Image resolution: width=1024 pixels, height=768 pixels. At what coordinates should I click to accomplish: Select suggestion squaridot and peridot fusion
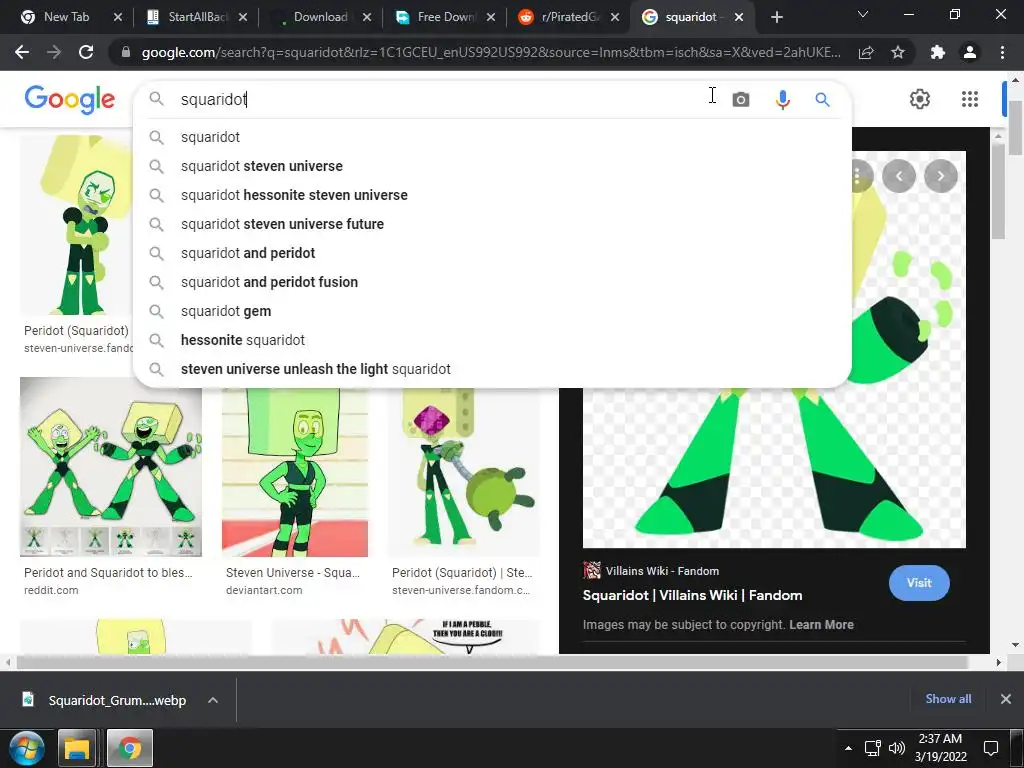(492, 282)
